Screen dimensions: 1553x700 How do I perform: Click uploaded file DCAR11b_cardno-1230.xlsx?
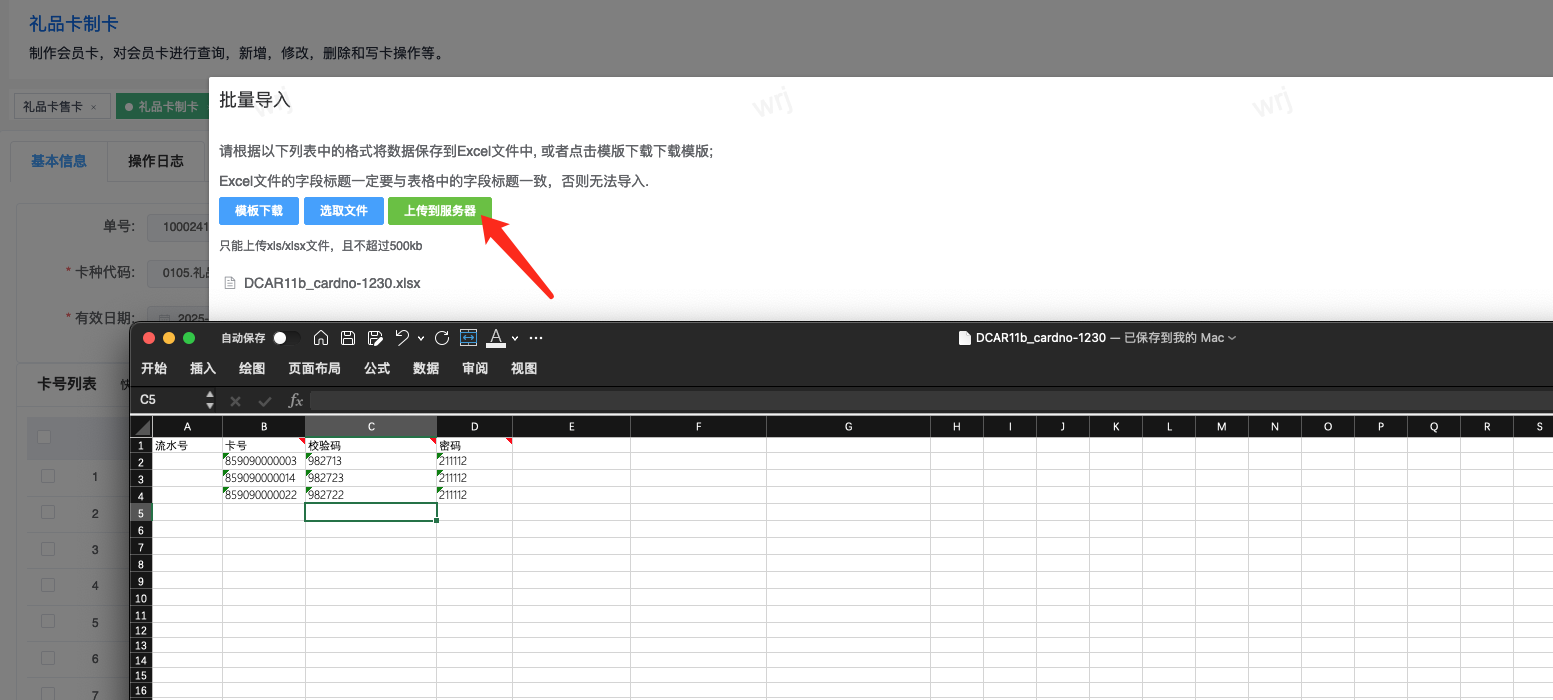332,283
